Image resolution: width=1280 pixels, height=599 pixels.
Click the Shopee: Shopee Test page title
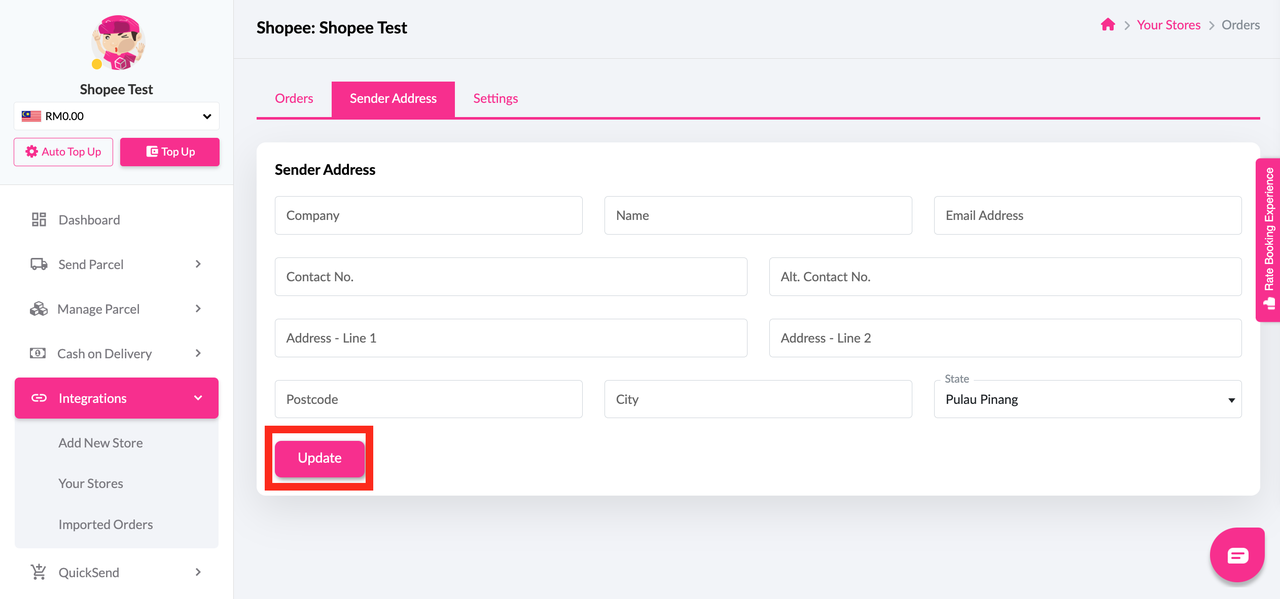point(332,28)
